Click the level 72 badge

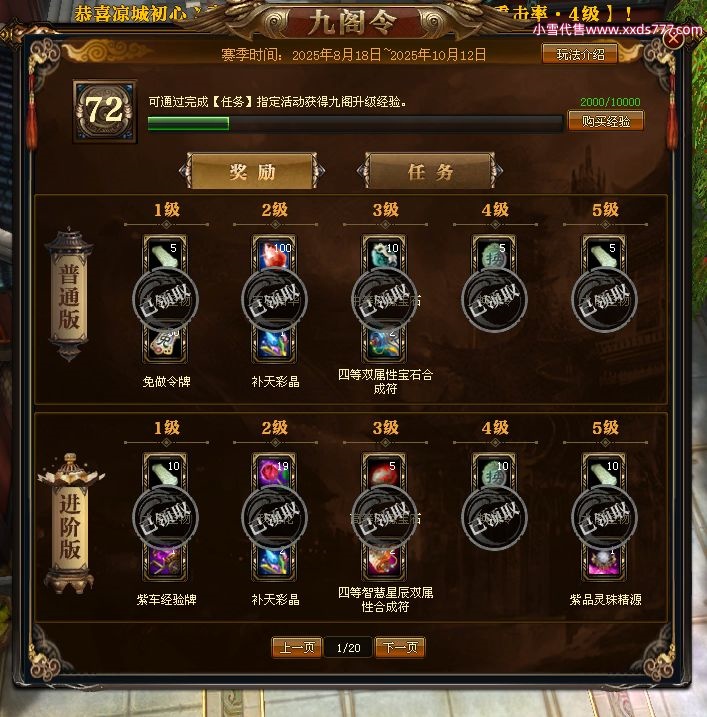click(105, 111)
